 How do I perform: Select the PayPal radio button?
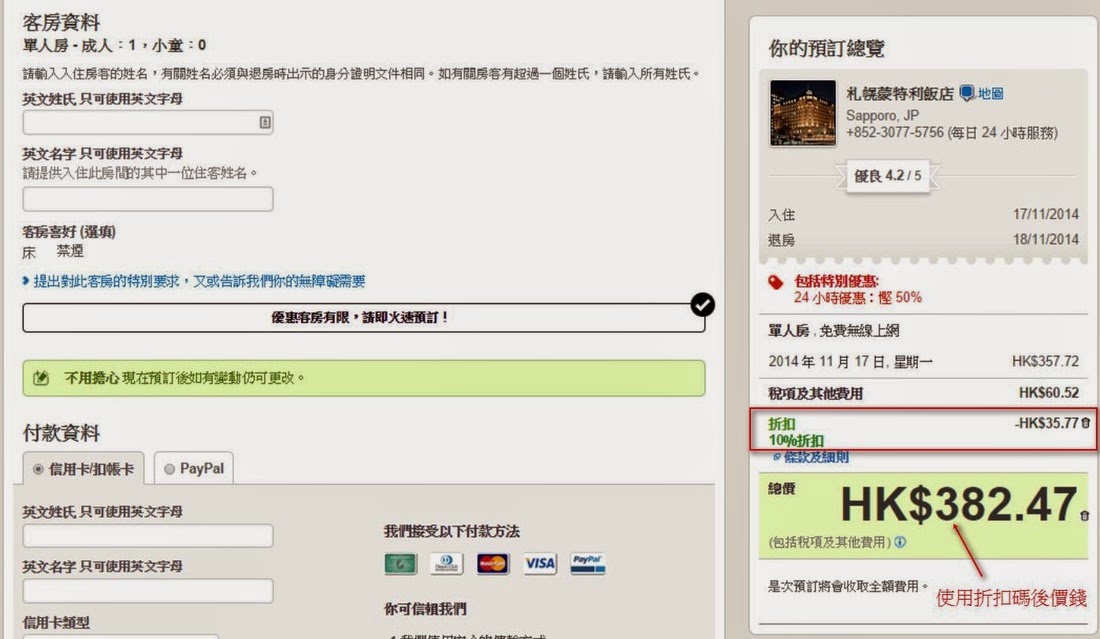tap(169, 468)
